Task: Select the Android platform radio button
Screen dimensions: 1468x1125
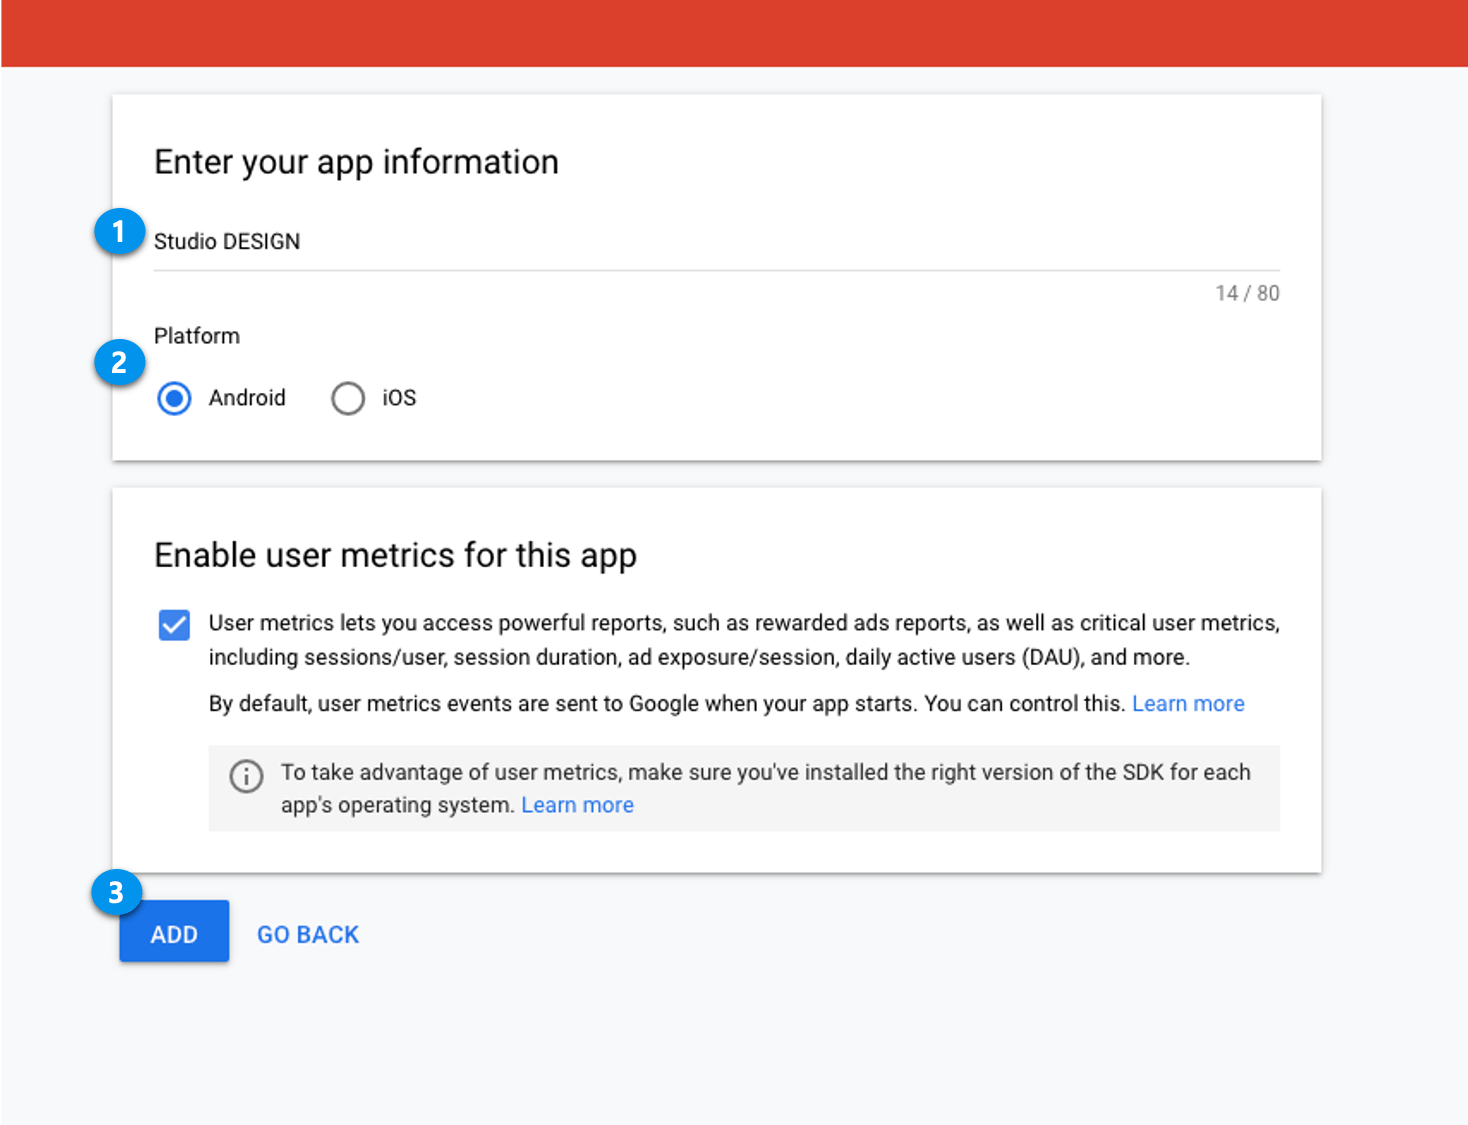Action: pyautogui.click(x=175, y=398)
